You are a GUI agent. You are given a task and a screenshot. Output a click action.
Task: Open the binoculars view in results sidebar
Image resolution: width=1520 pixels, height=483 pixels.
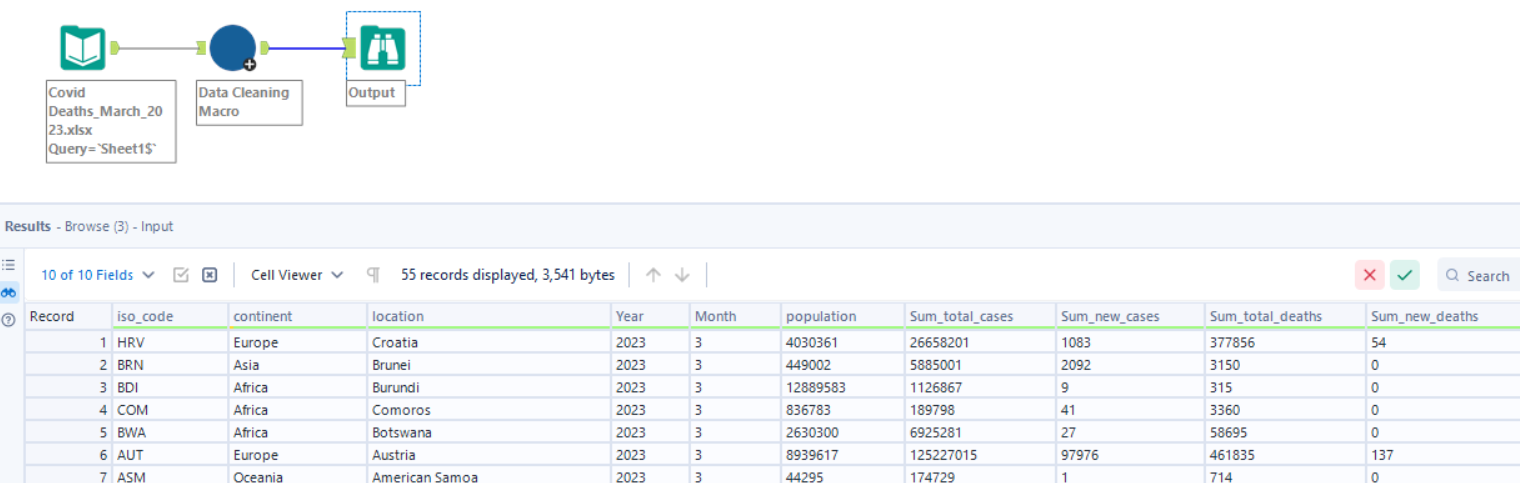[x=9, y=293]
